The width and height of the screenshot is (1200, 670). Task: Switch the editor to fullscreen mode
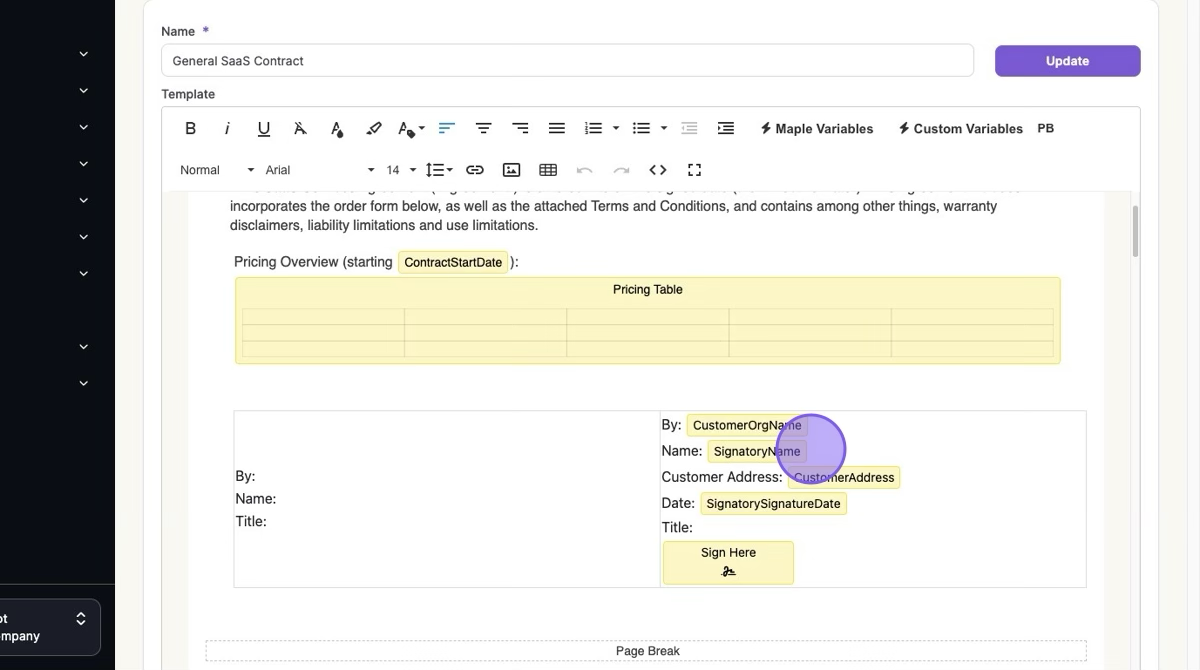coord(695,170)
